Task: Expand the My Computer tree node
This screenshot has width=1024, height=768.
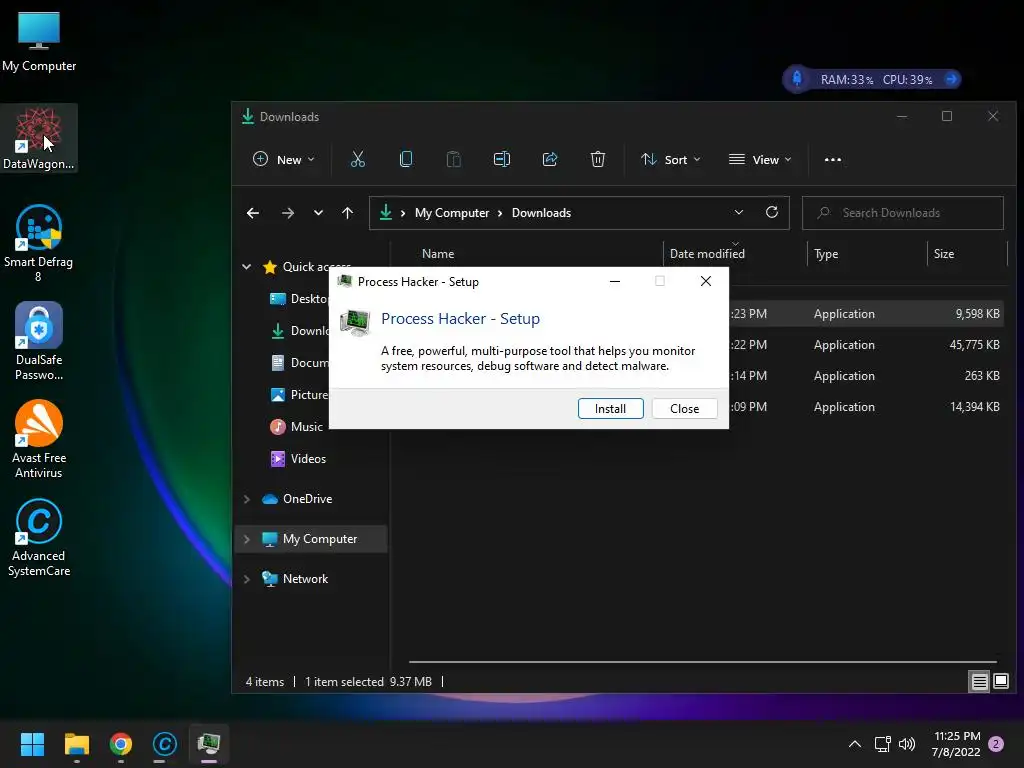Action: 247,539
